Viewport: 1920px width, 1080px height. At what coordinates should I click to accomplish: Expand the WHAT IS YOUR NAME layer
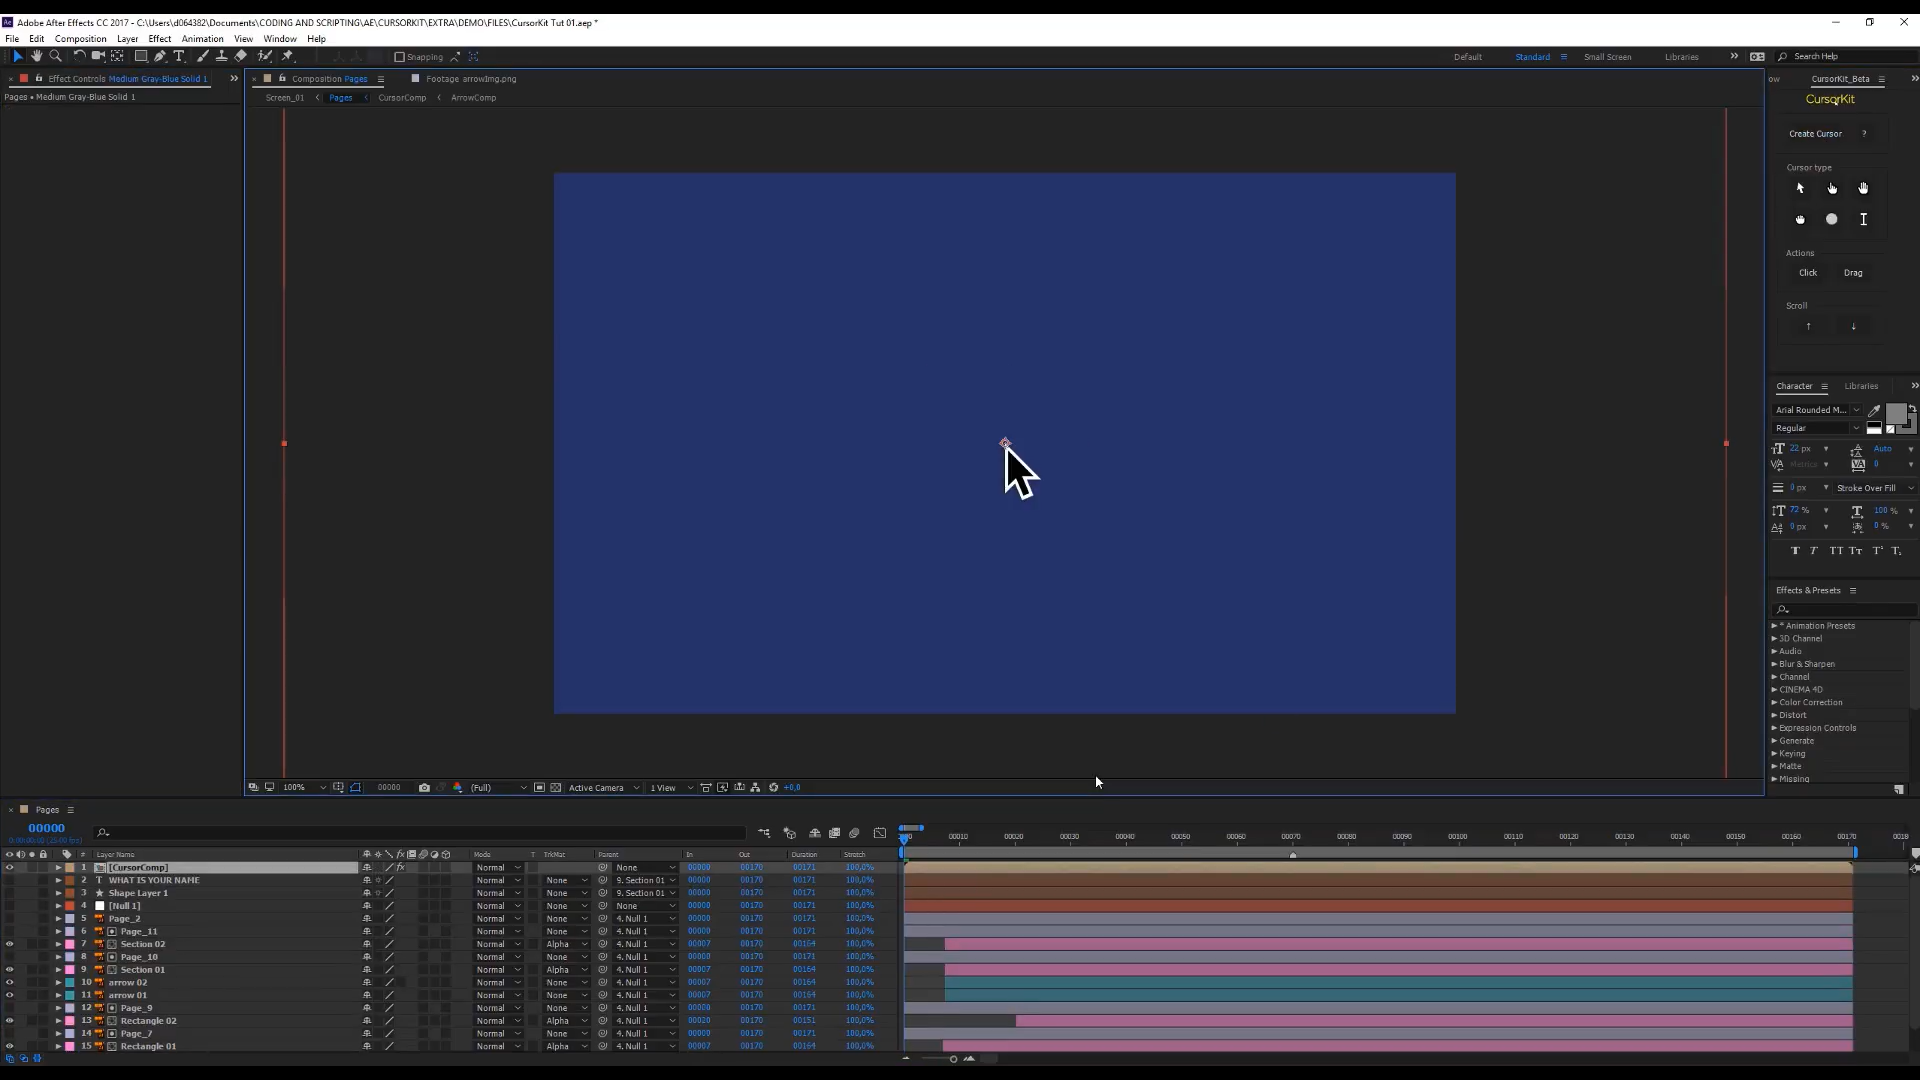(58, 881)
